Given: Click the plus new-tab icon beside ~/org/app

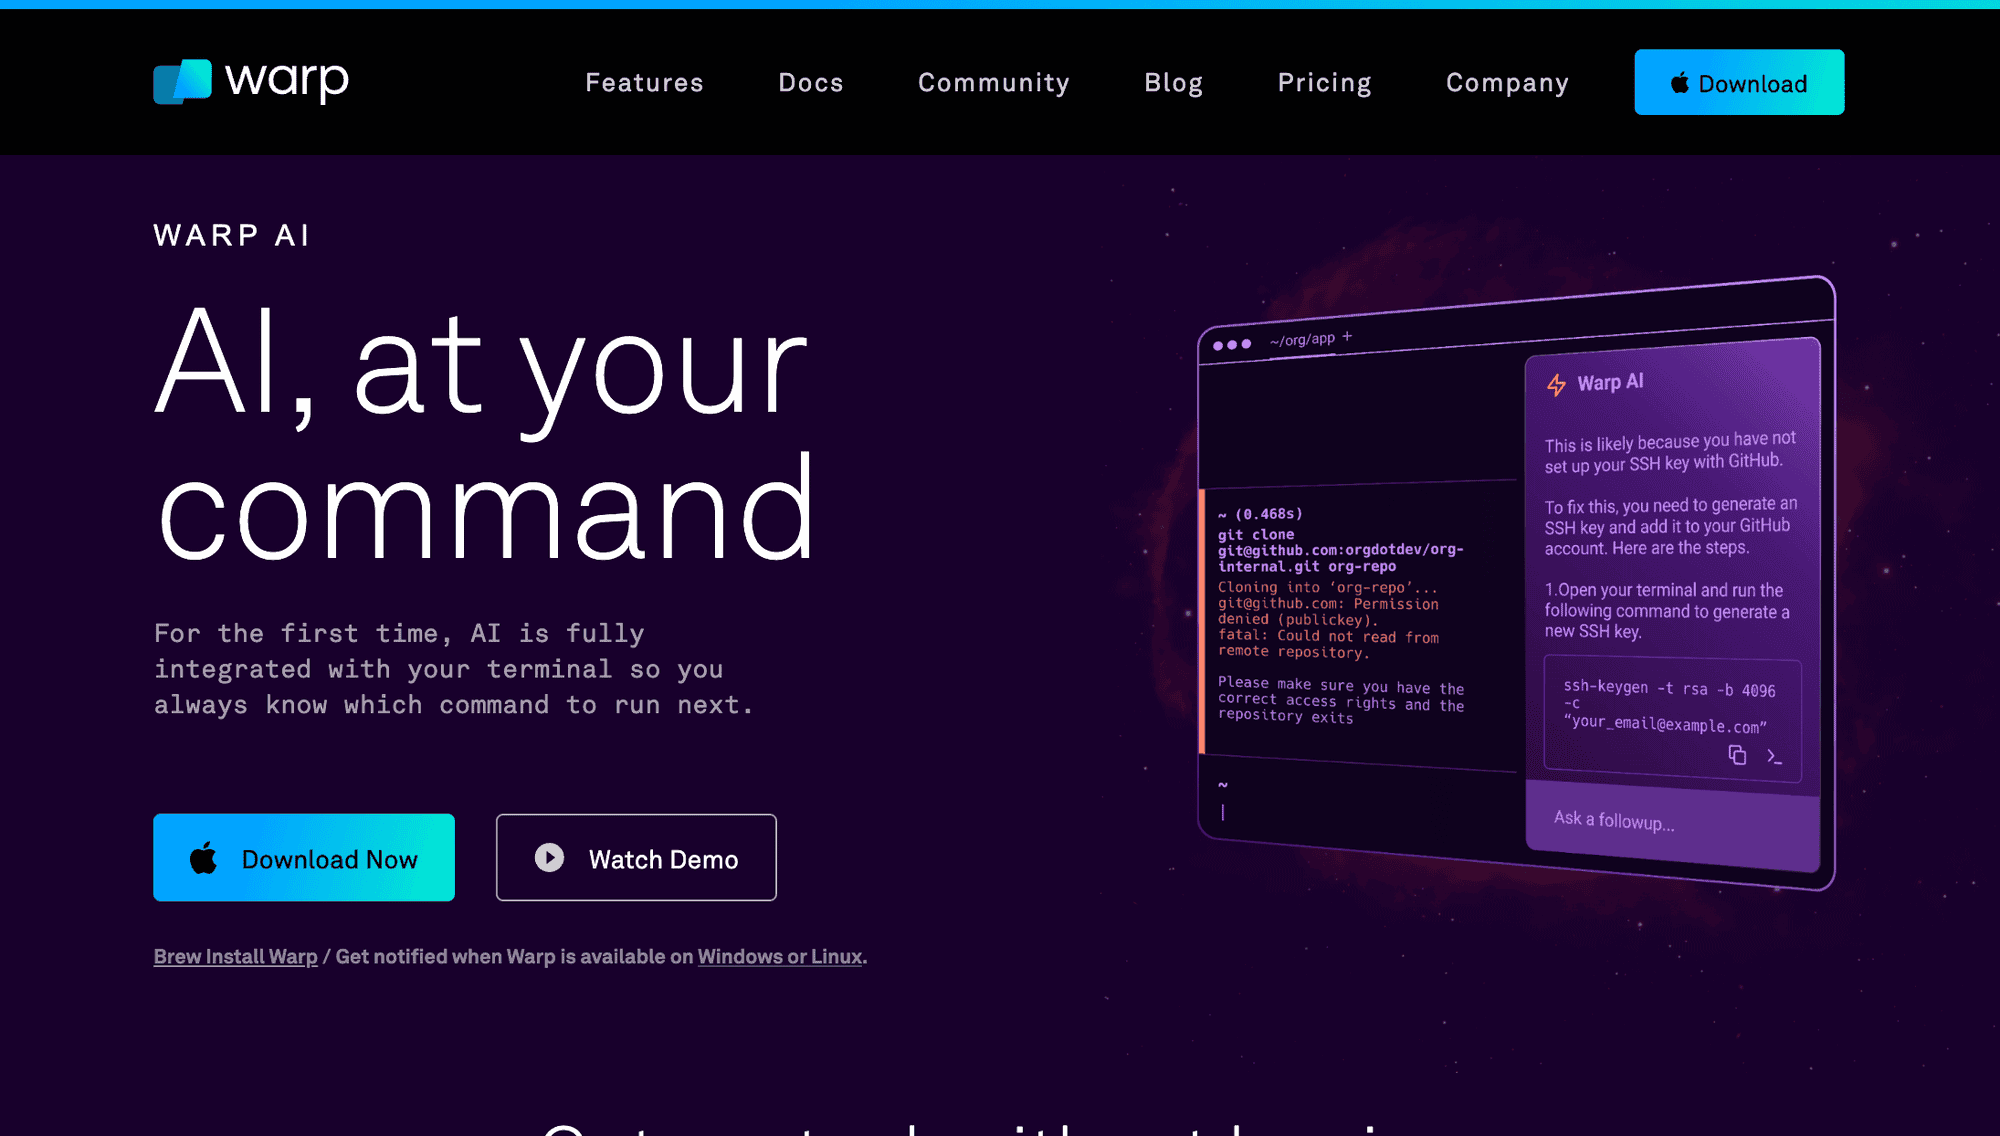Looking at the screenshot, I should (1347, 336).
